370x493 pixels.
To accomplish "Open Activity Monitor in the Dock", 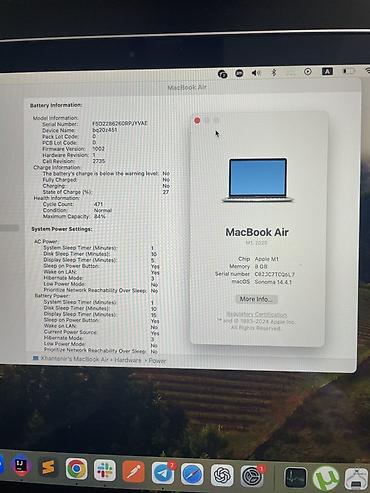I will coord(295,478).
